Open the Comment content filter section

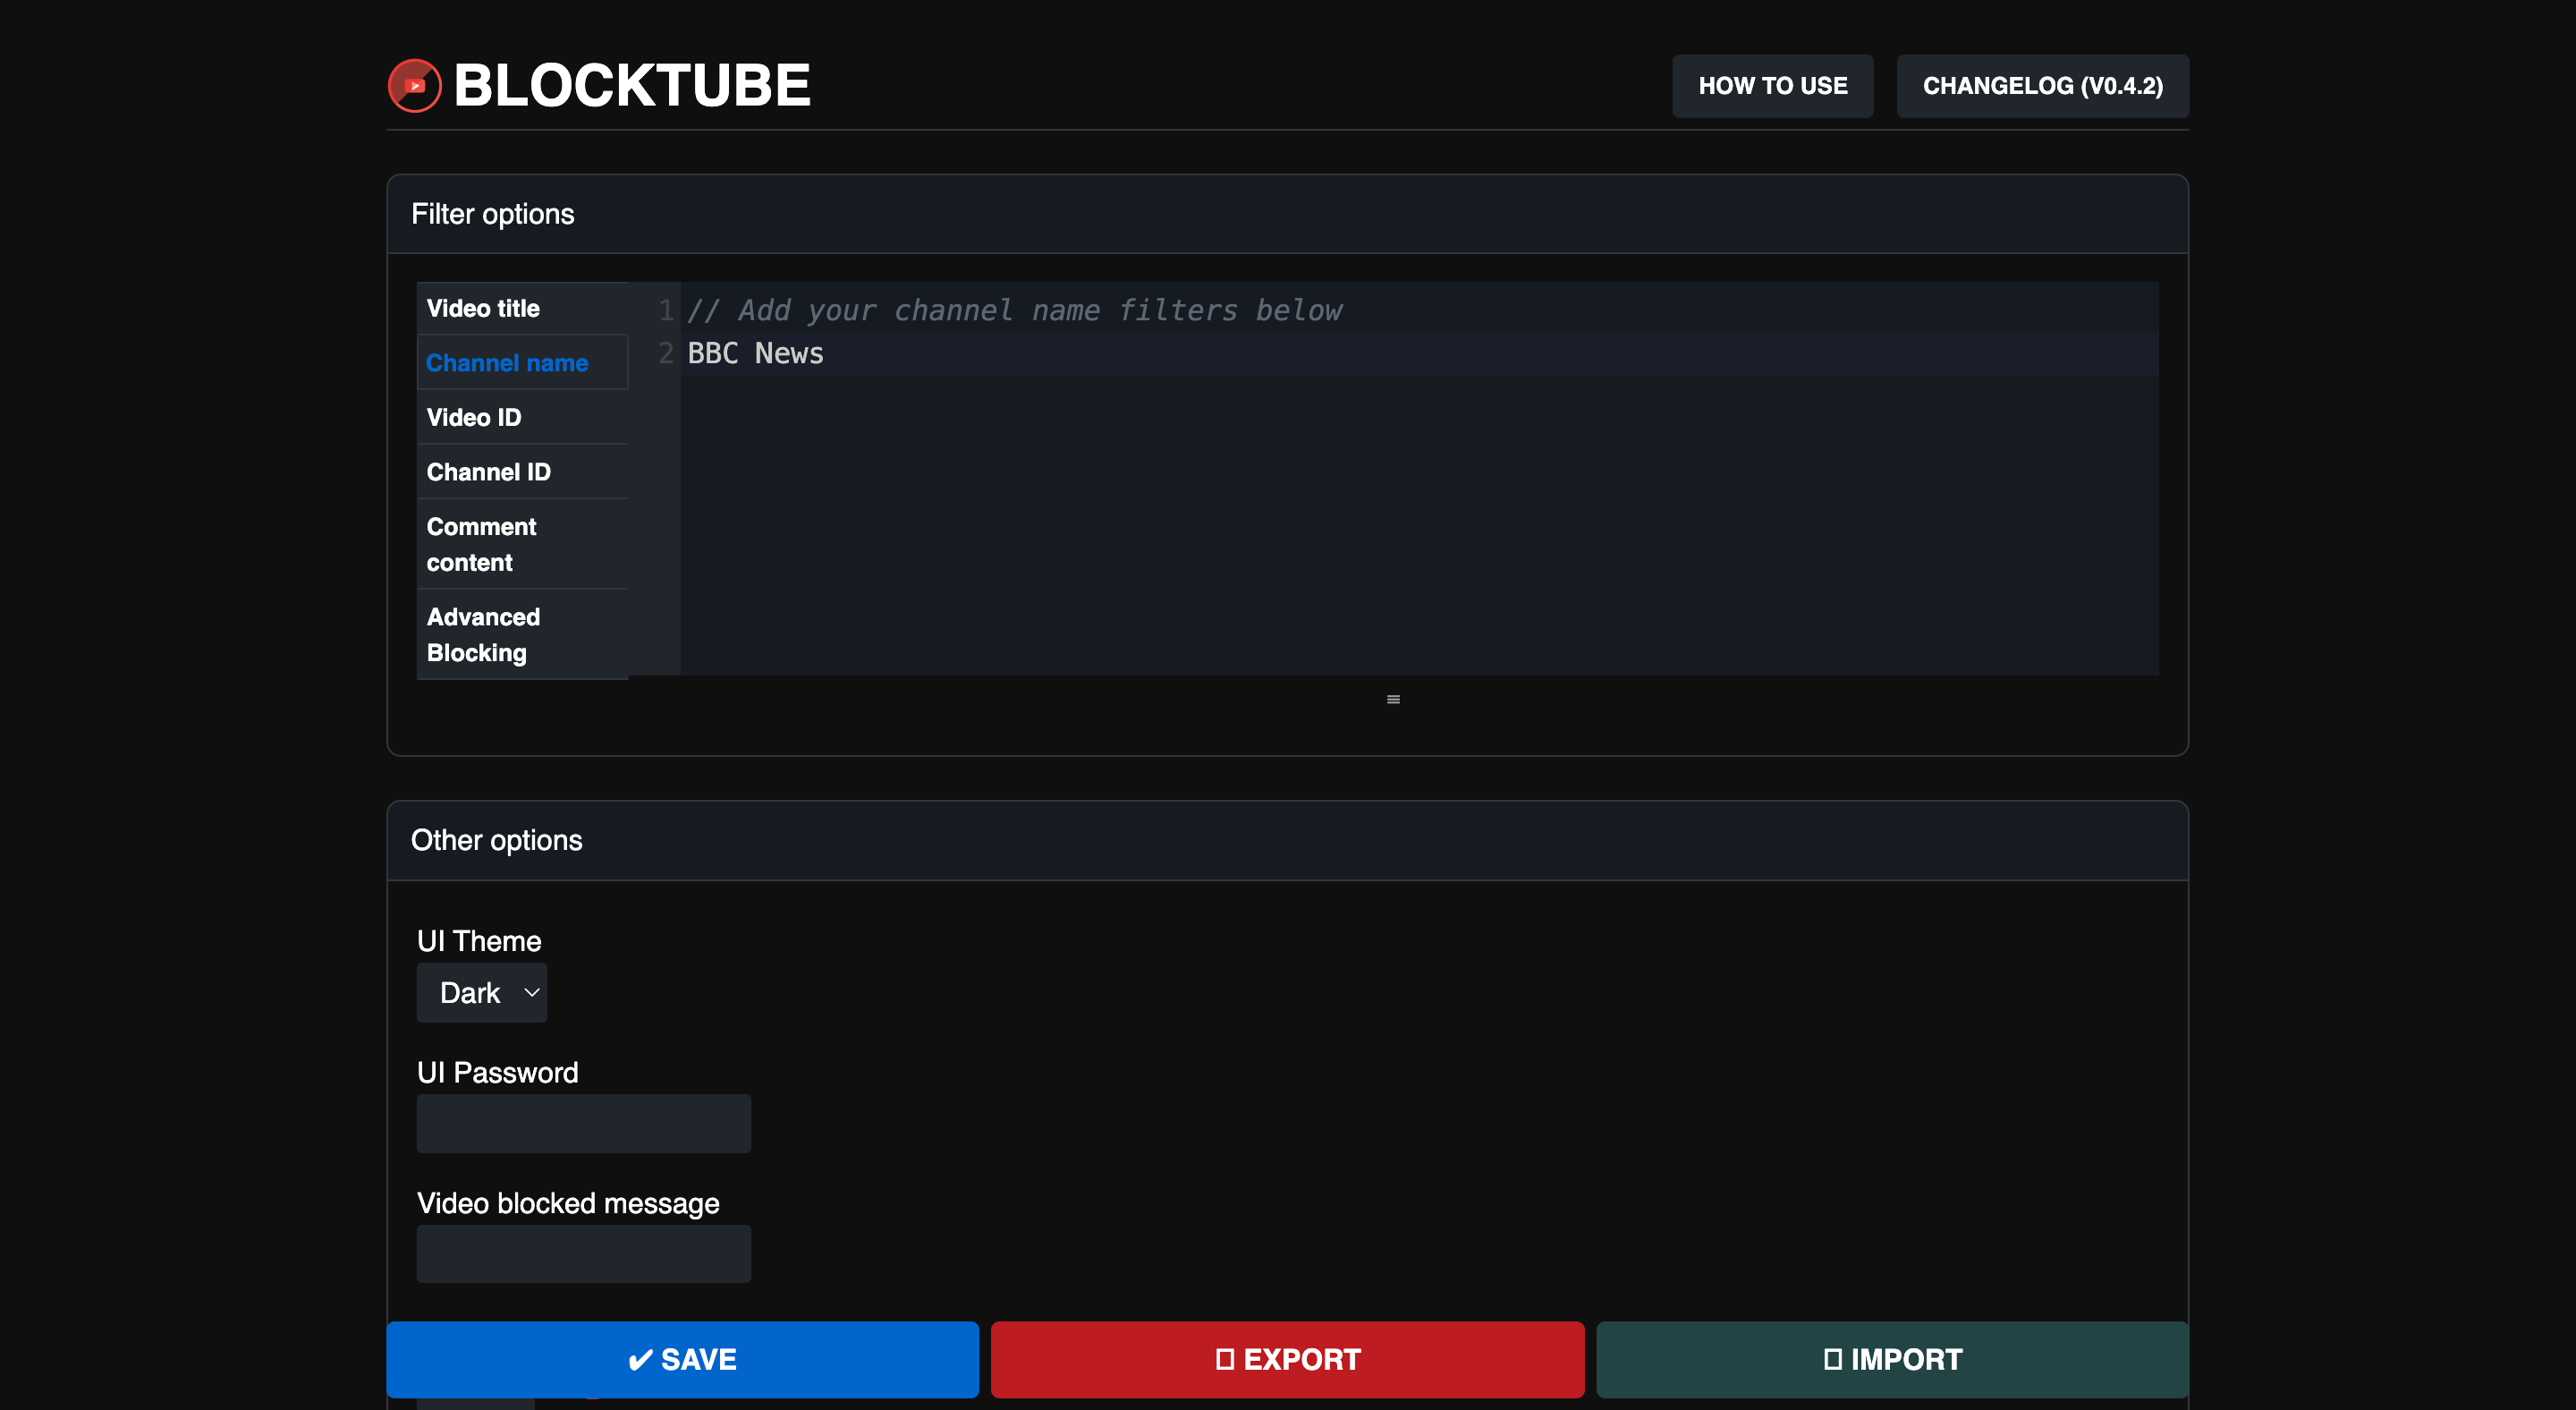point(481,544)
